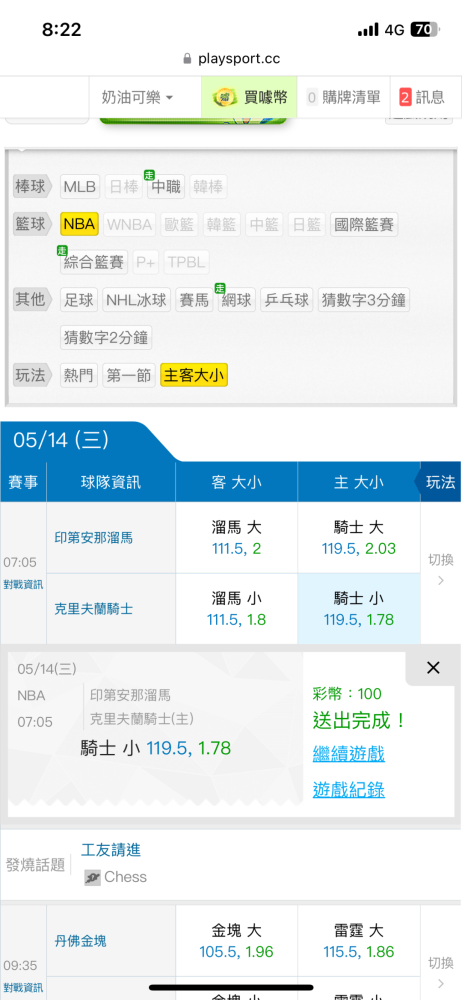Select the 熱門 play mode
Screen dimensions: 462x1000
[x=78, y=376]
